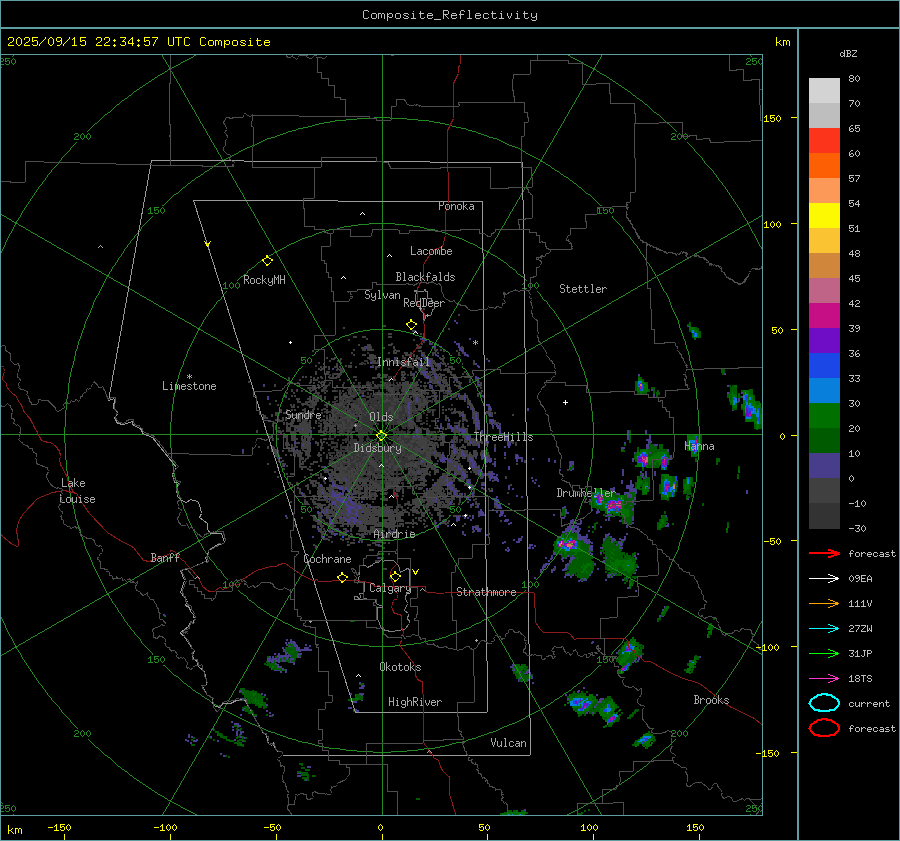Click the yellow diamond marker at RockyMH

[x=267, y=261]
